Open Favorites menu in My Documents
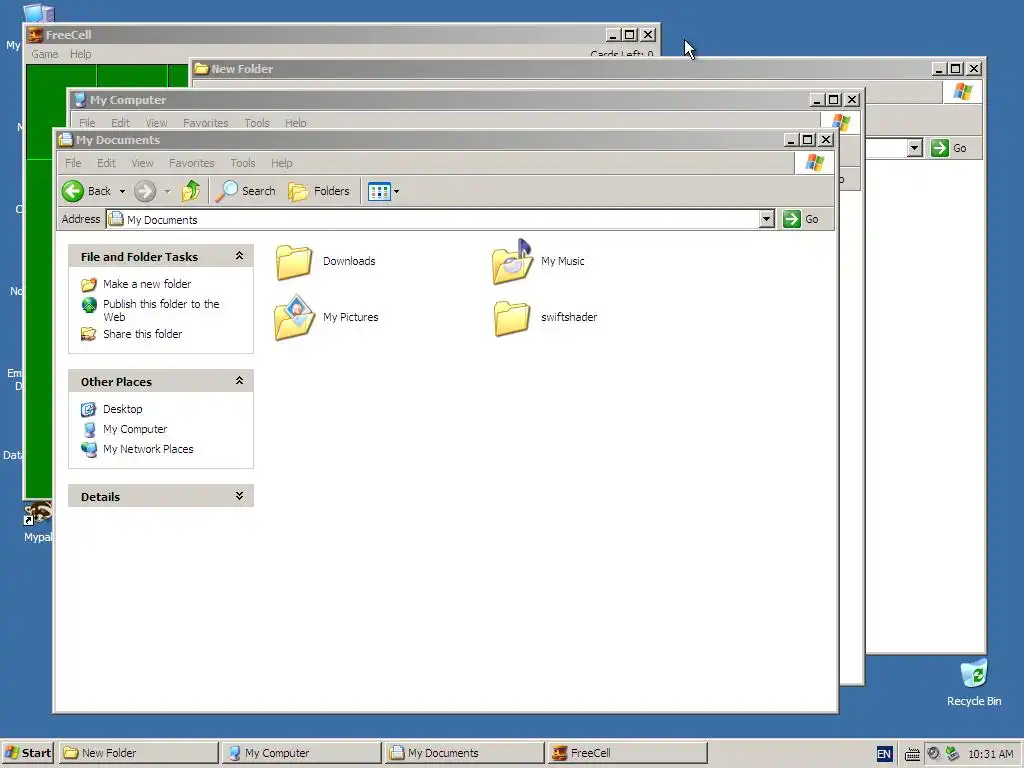Image resolution: width=1024 pixels, height=768 pixels. [191, 163]
